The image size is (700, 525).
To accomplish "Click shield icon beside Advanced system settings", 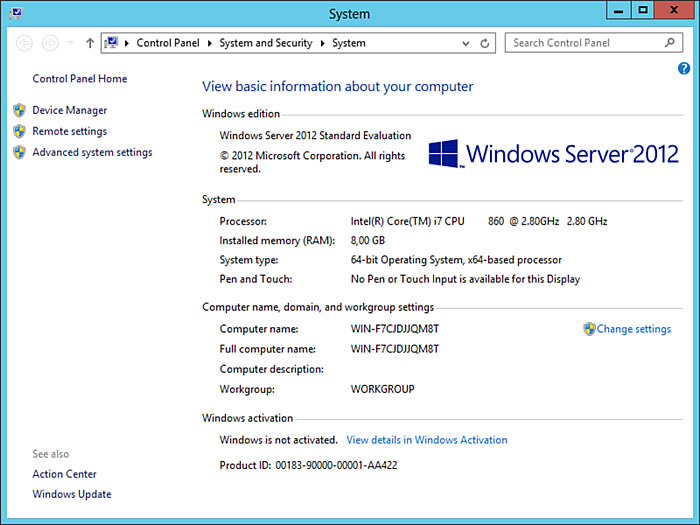I will (x=19, y=152).
